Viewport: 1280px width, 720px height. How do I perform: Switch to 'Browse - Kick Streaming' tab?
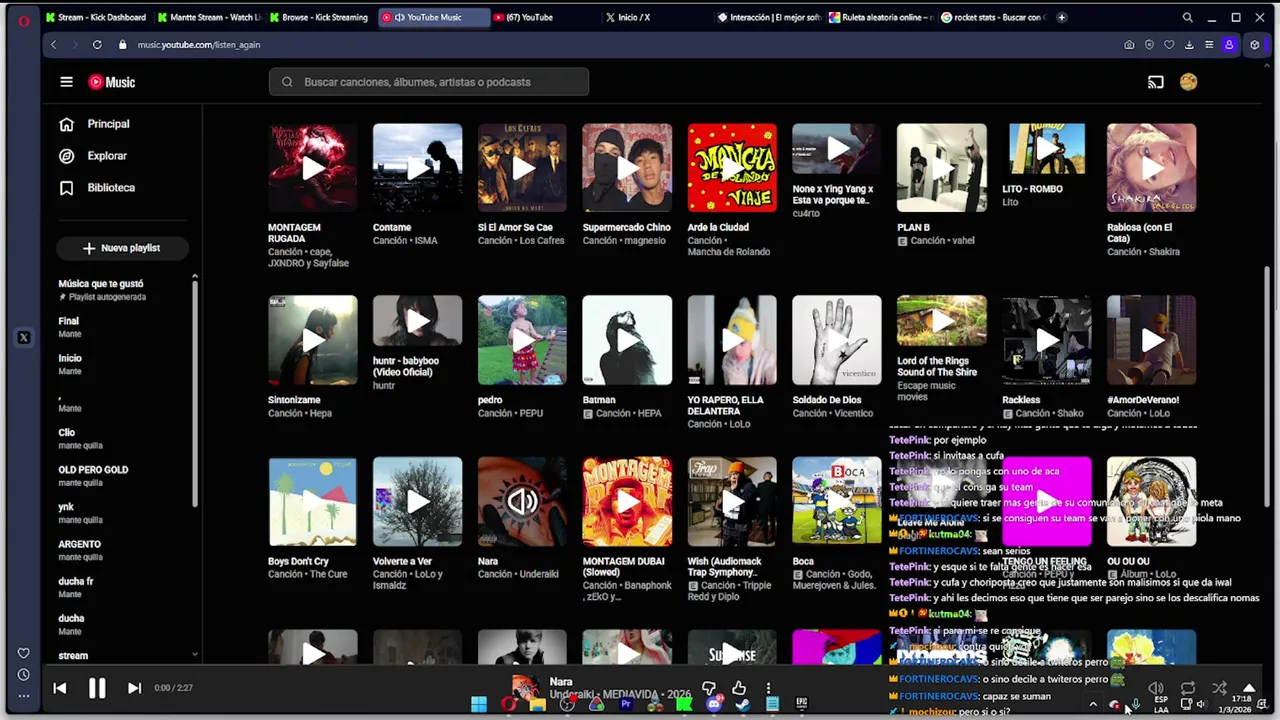tap(319, 17)
